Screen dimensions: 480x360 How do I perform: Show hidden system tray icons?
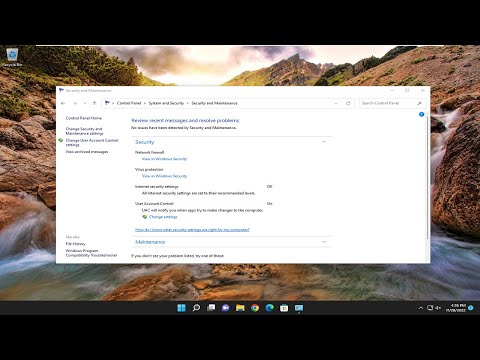coord(421,308)
